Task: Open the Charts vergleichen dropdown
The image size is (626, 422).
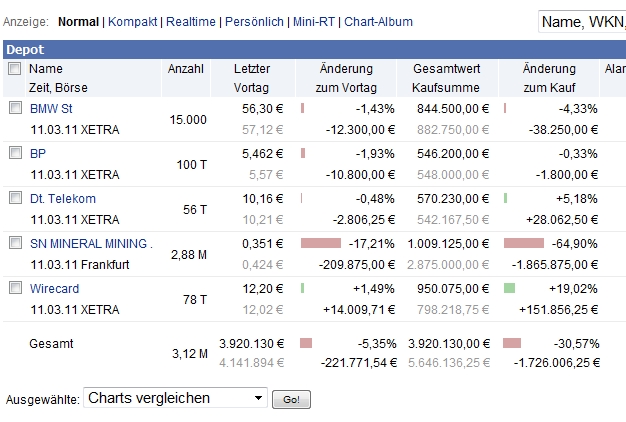Action: (x=176, y=398)
